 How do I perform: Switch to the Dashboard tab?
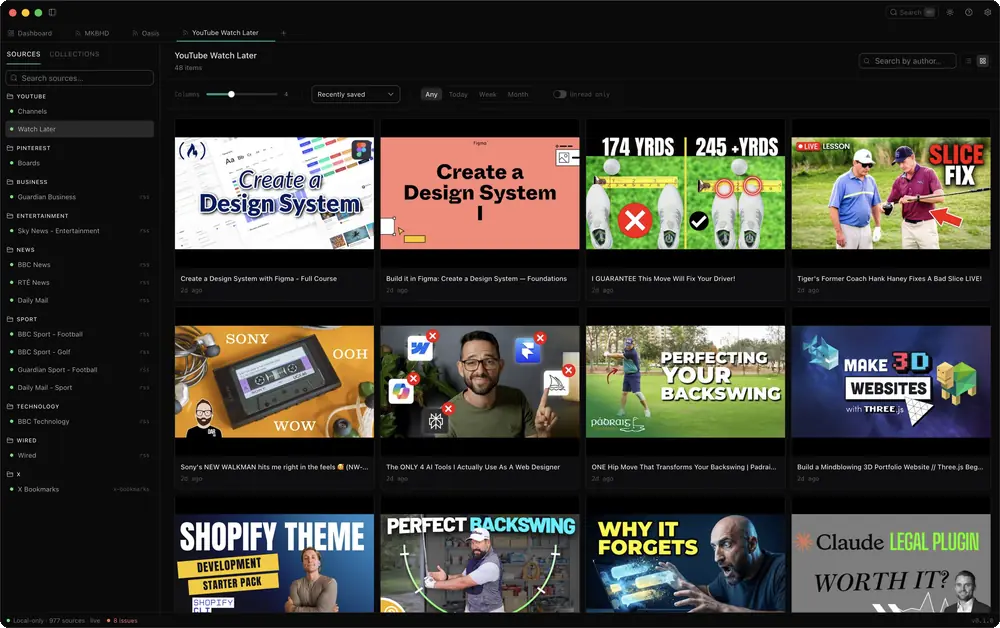pos(31,33)
